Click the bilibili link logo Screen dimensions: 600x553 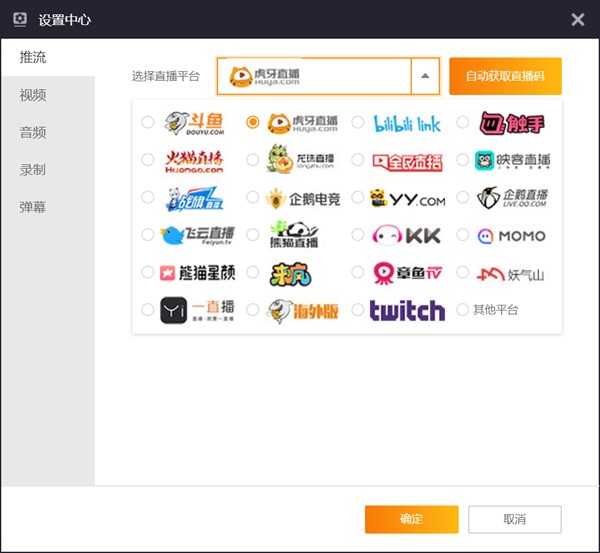click(407, 123)
